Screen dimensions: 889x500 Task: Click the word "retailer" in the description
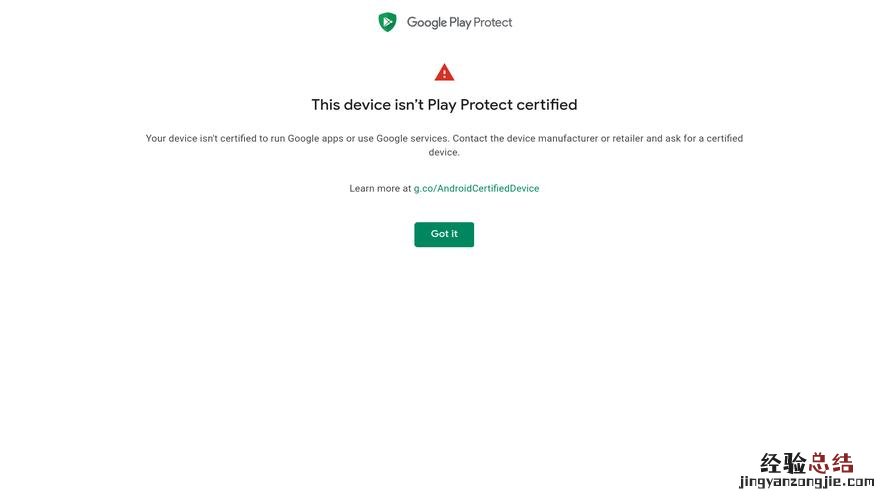click(623, 138)
